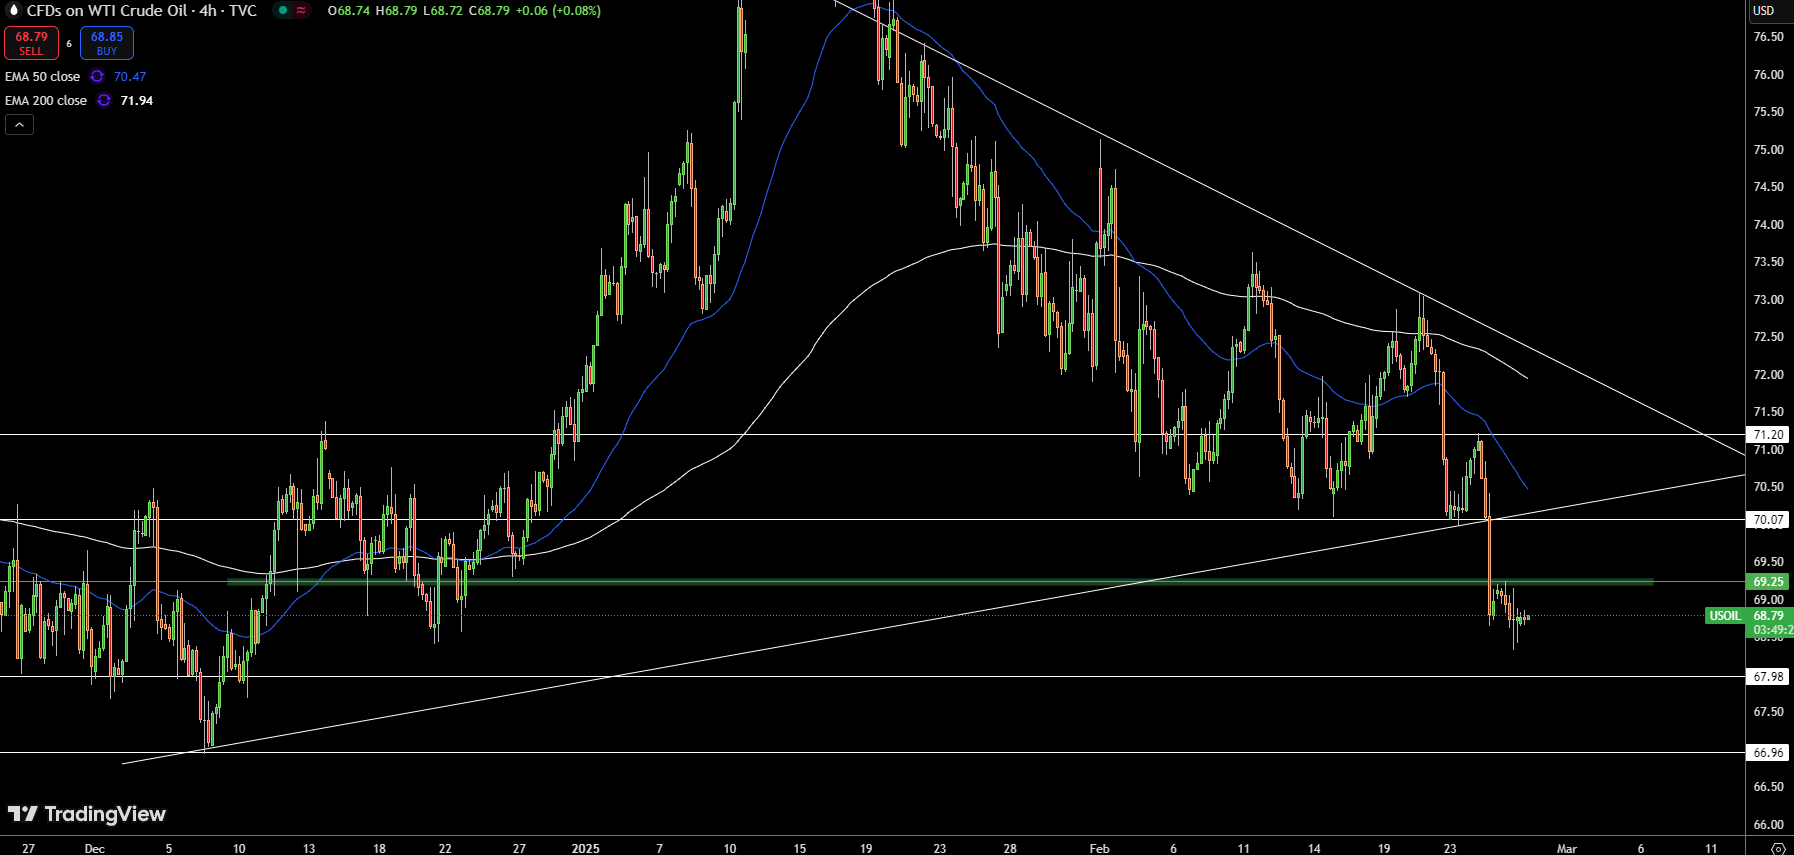Click the change value +0.06 (+0.08%)

tap(558, 10)
